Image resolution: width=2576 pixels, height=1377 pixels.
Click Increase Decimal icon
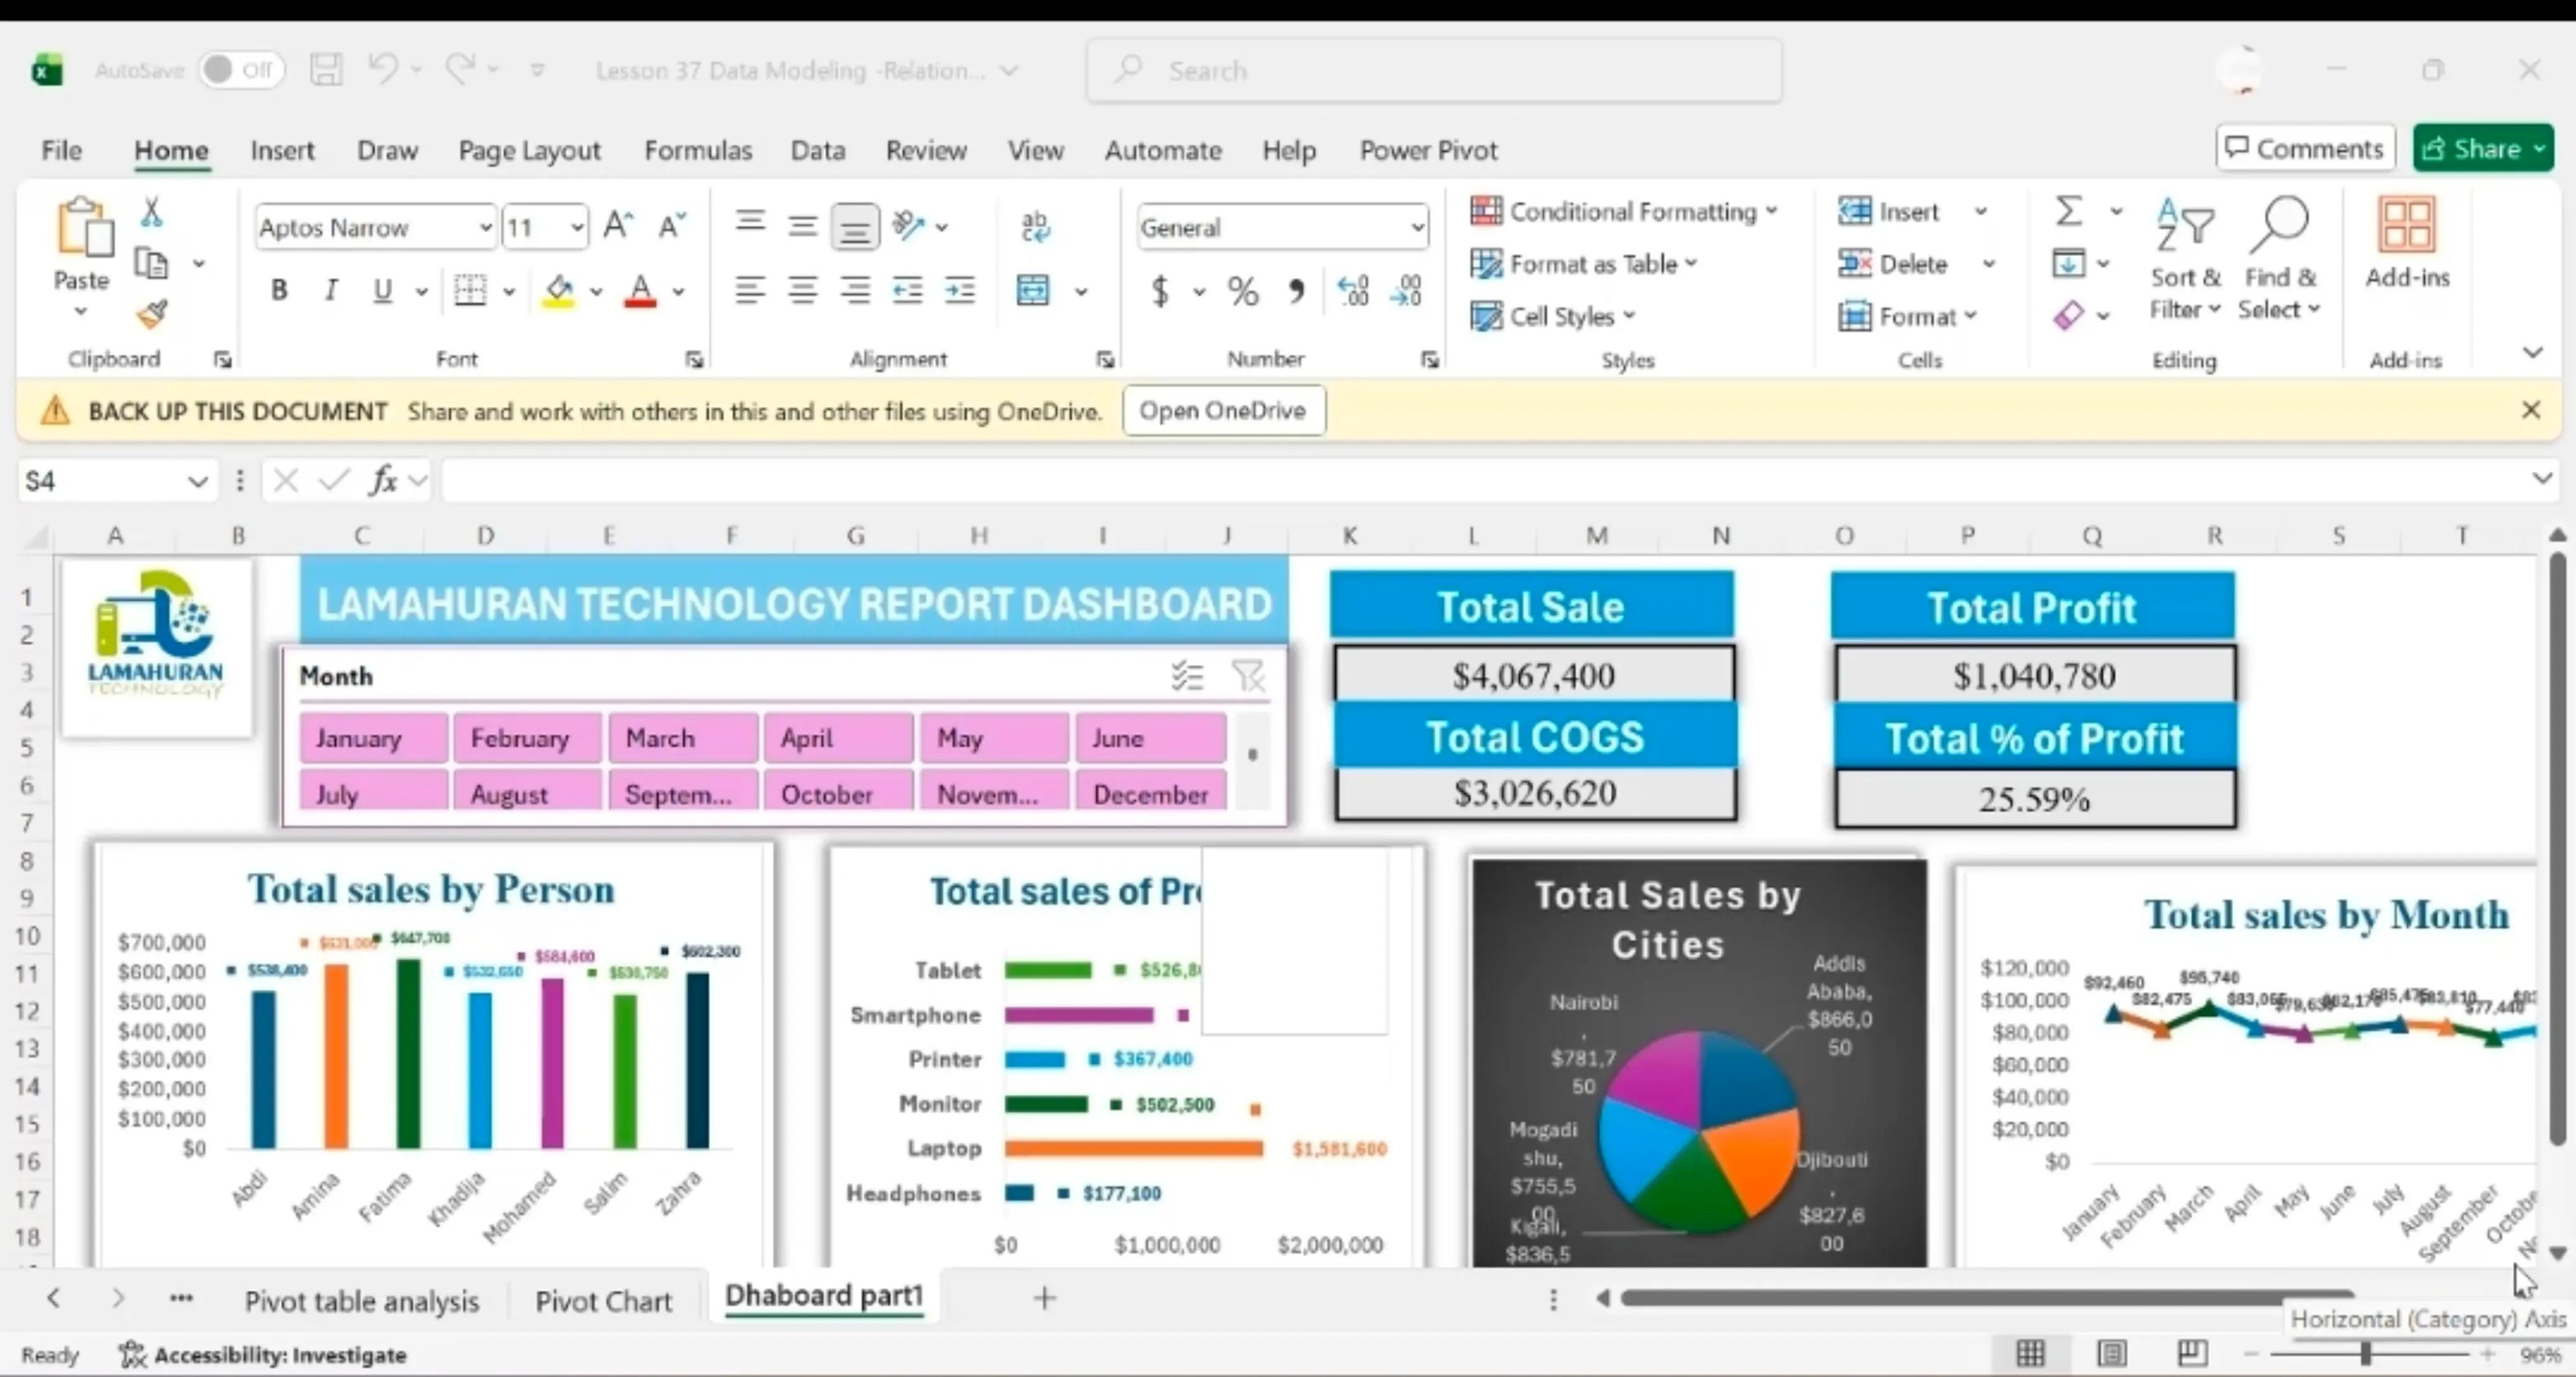click(x=1353, y=291)
